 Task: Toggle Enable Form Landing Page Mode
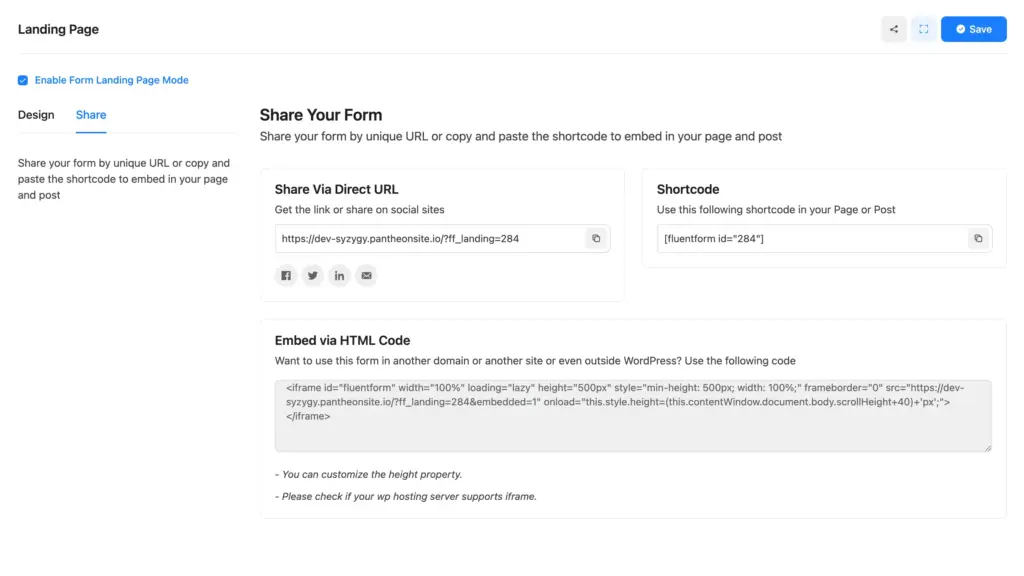(22, 80)
